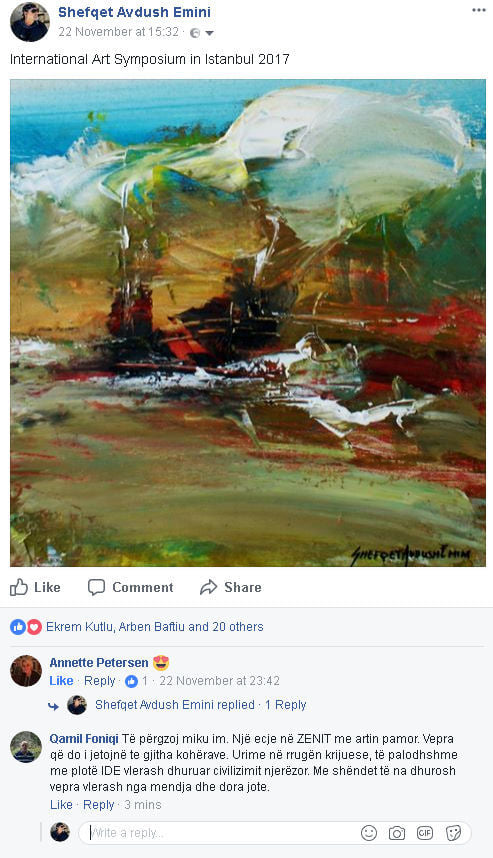Click the Share arrow icon
The image size is (493, 858).
[208, 587]
